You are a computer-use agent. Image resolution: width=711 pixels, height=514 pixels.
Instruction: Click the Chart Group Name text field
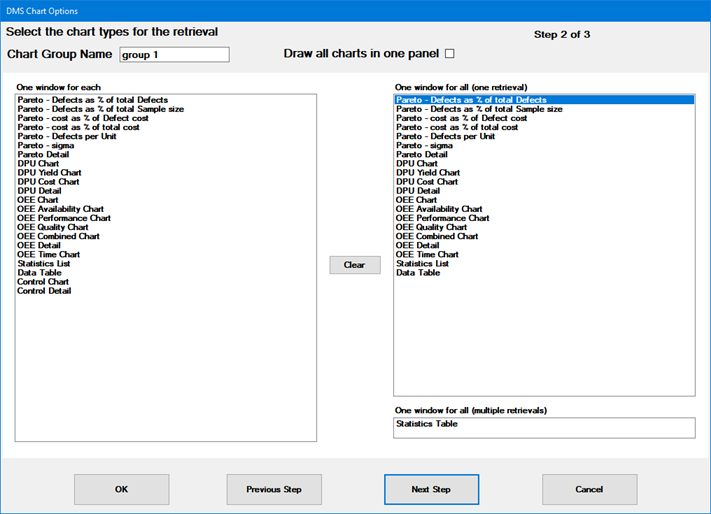click(174, 55)
